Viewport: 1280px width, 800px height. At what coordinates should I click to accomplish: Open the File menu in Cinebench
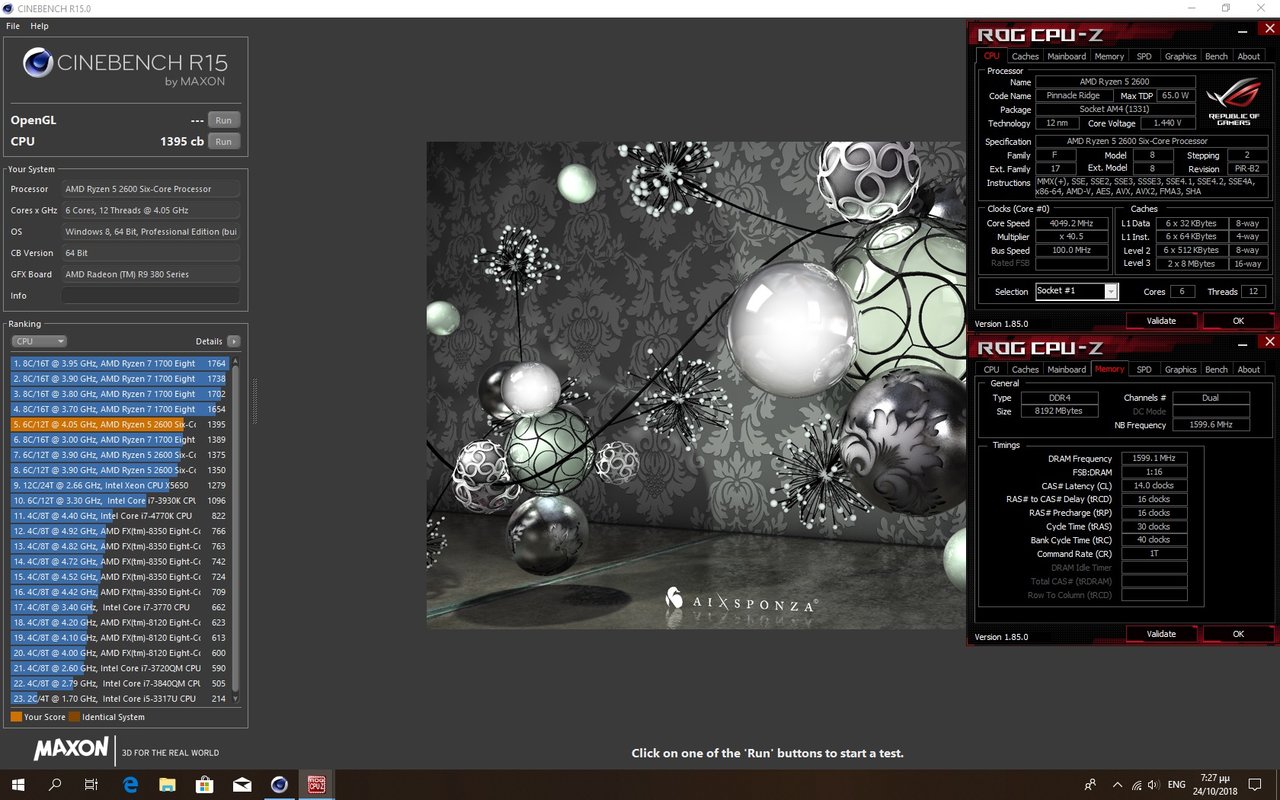point(13,26)
